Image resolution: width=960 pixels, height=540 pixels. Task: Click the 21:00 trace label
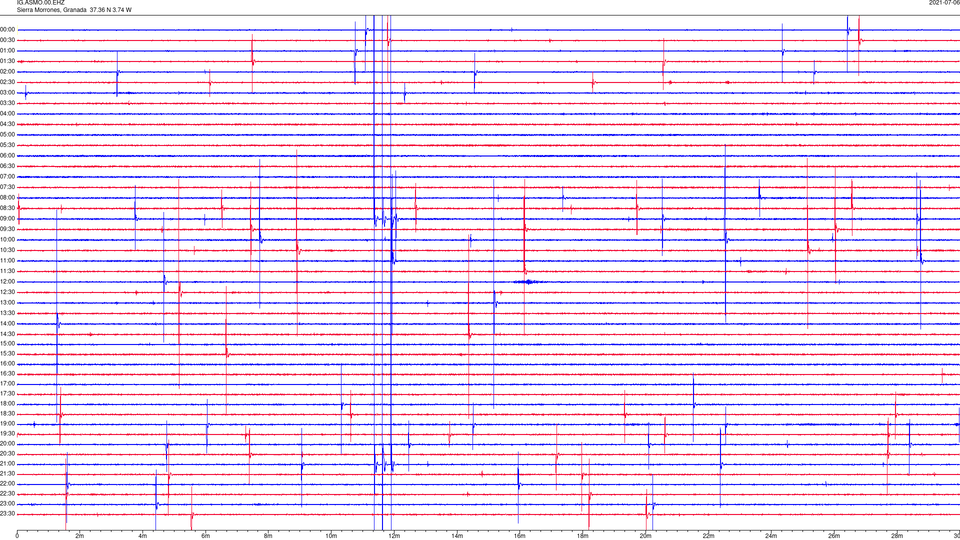[8, 463]
